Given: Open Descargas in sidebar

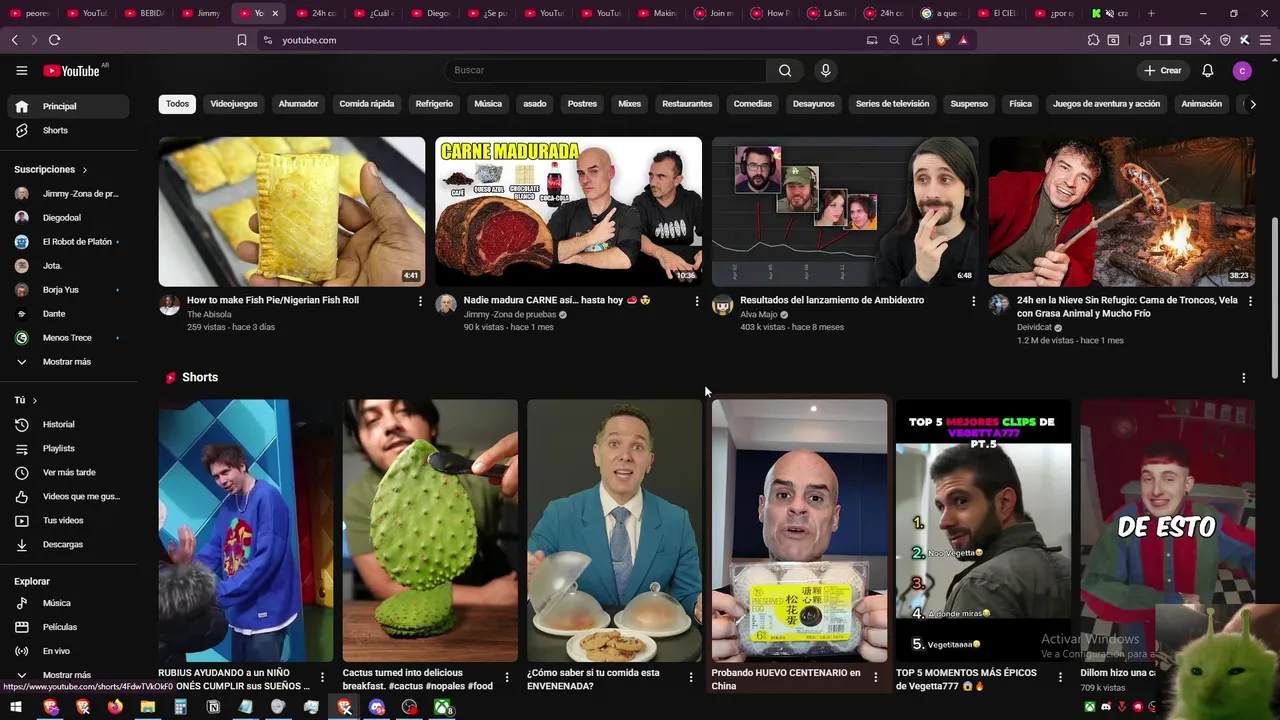Looking at the screenshot, I should click(x=69, y=544).
